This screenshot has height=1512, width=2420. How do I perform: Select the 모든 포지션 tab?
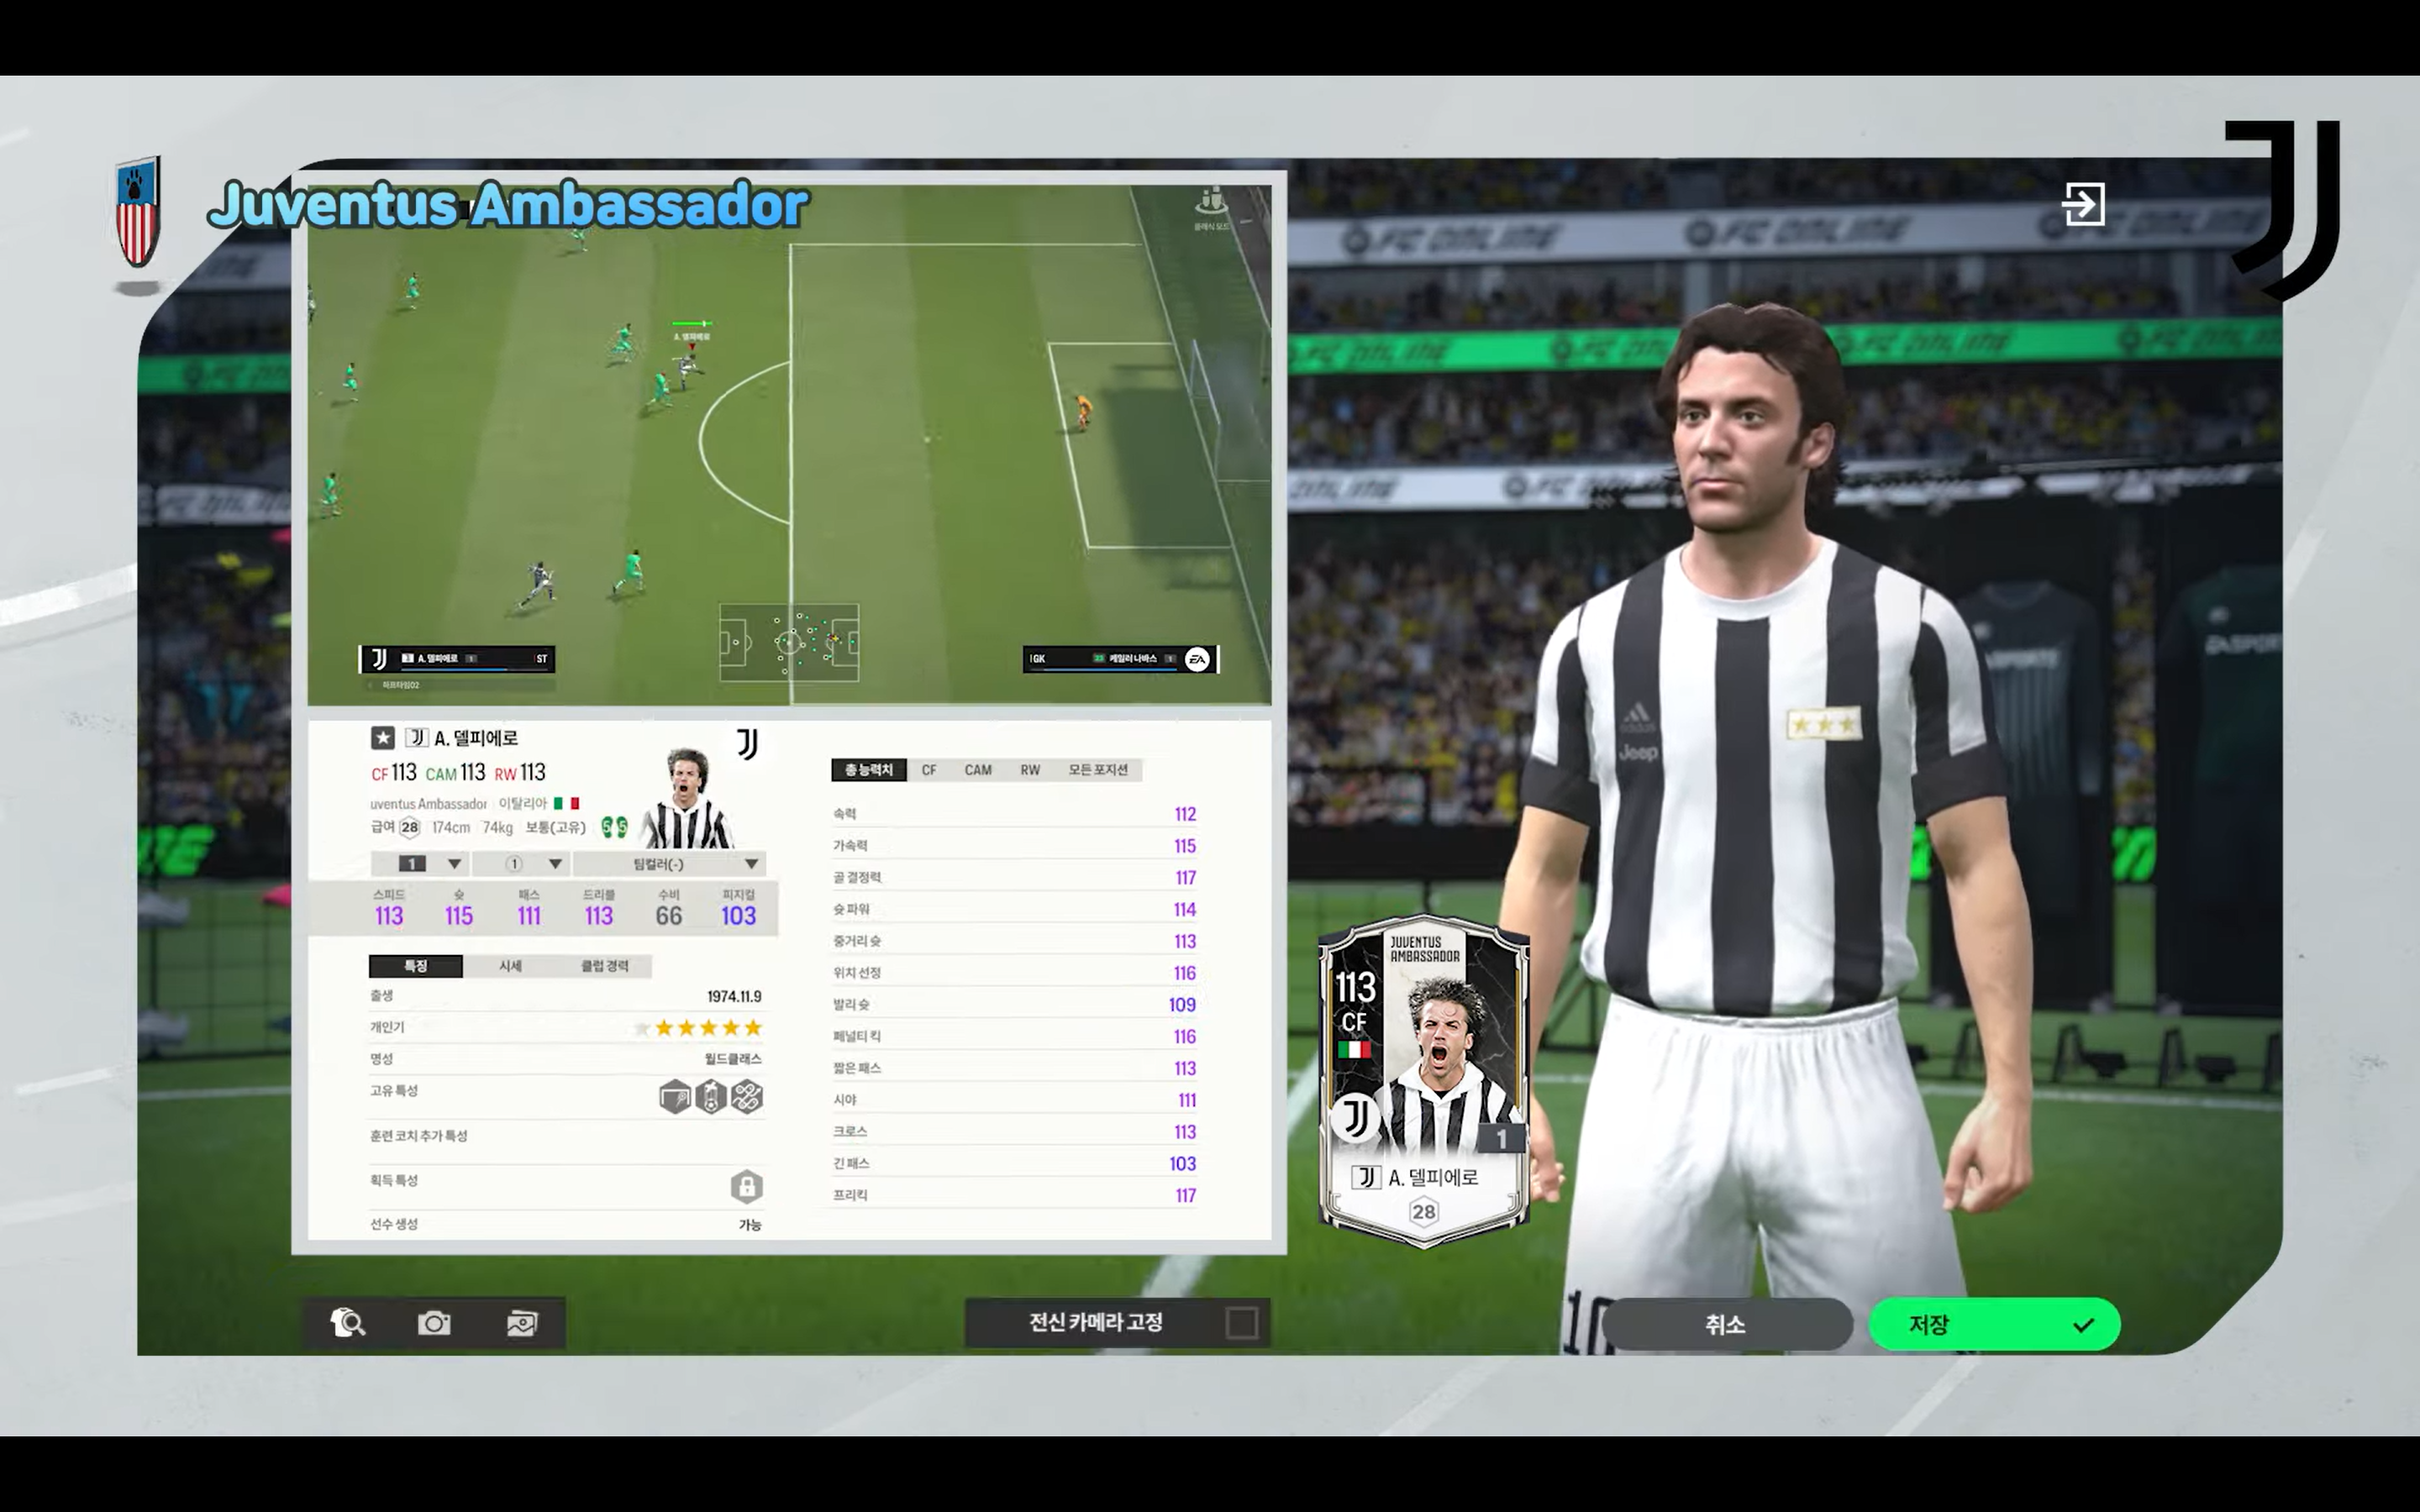tap(1097, 770)
